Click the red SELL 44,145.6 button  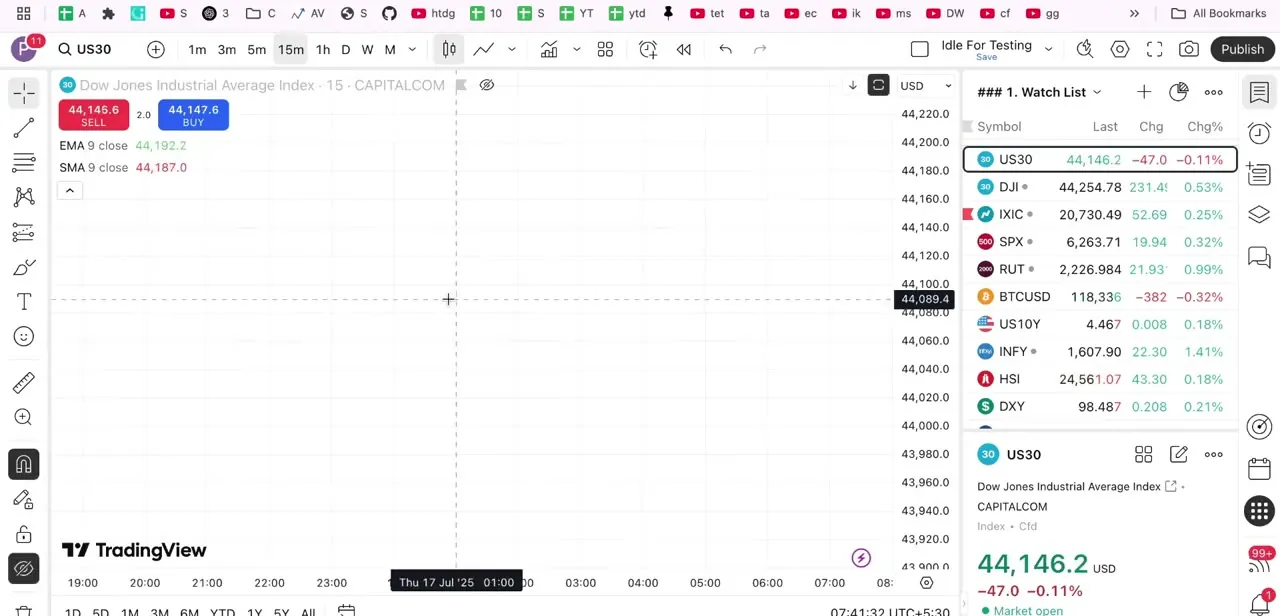click(x=93, y=115)
